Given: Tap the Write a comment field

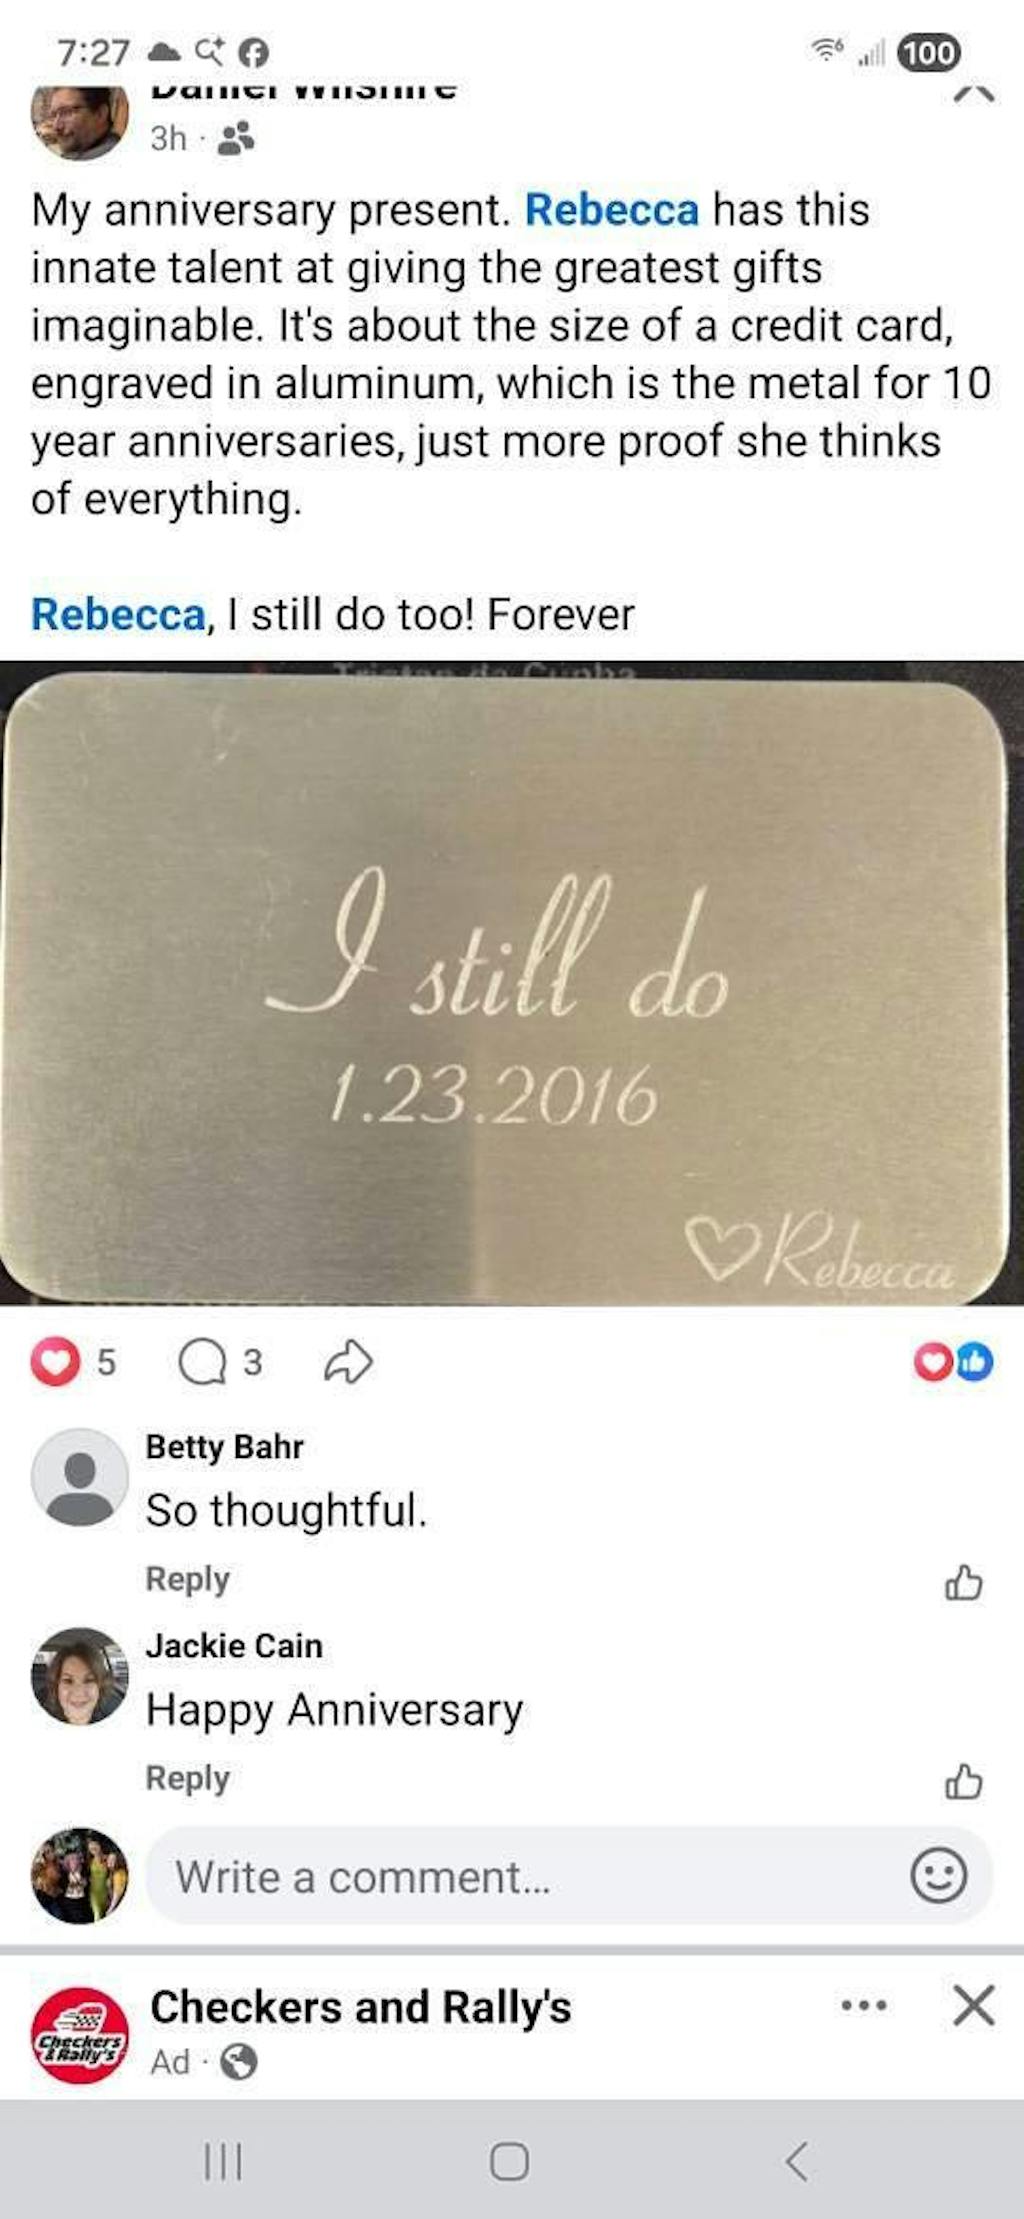Looking at the screenshot, I should tap(569, 1876).
